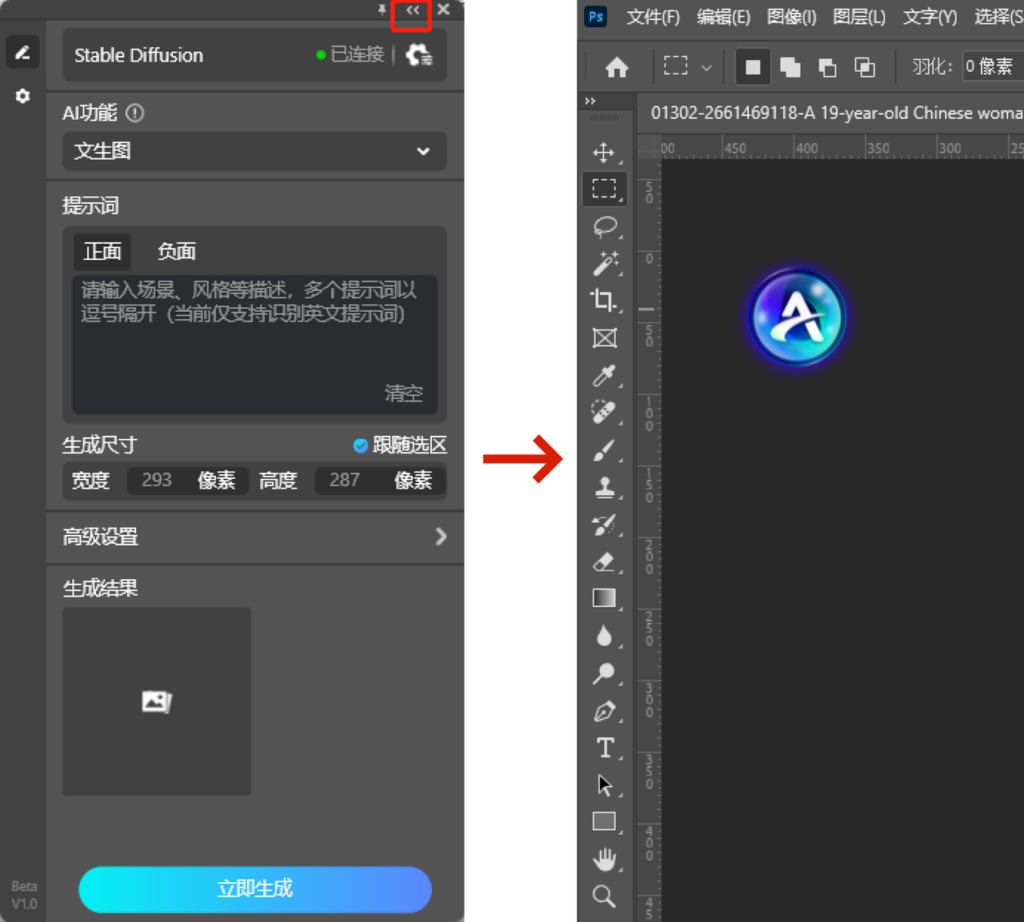Click the empty 生成结果 thumbnail

pos(157,701)
